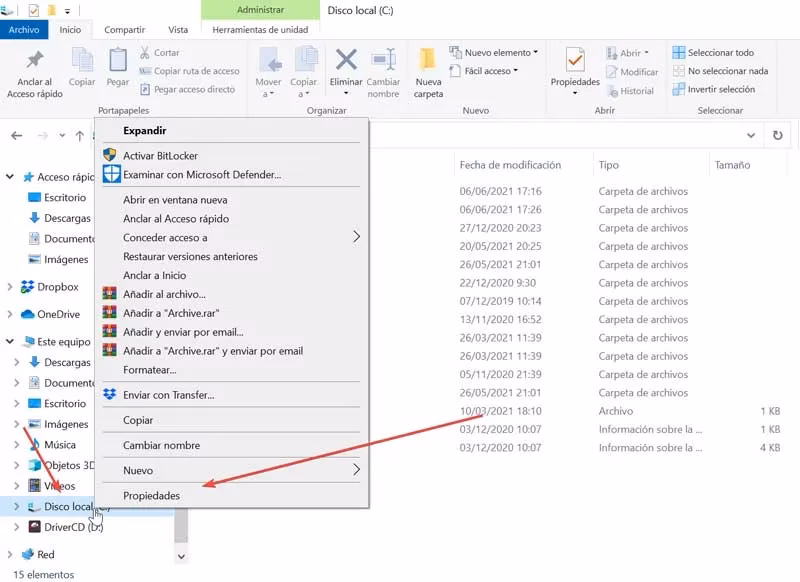Click the Eliminar red X icon
The height and width of the screenshot is (582, 800).
[346, 60]
